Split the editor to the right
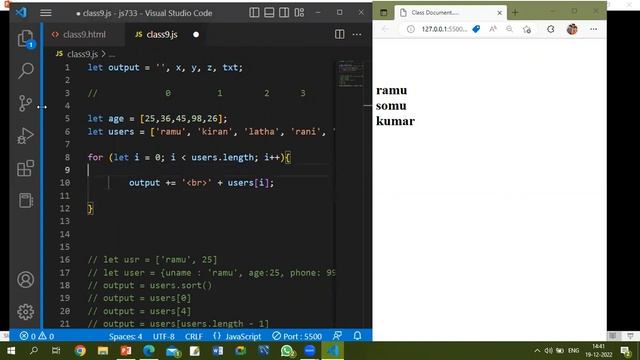640x360 pixels. point(340,34)
